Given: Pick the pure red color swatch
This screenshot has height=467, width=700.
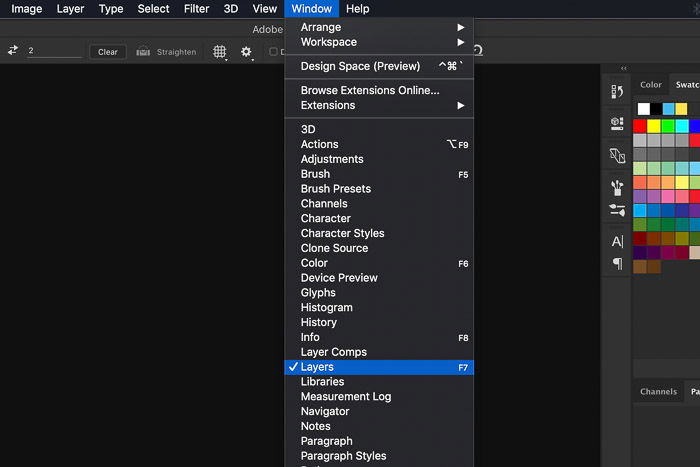Looking at the screenshot, I should [x=640, y=126].
